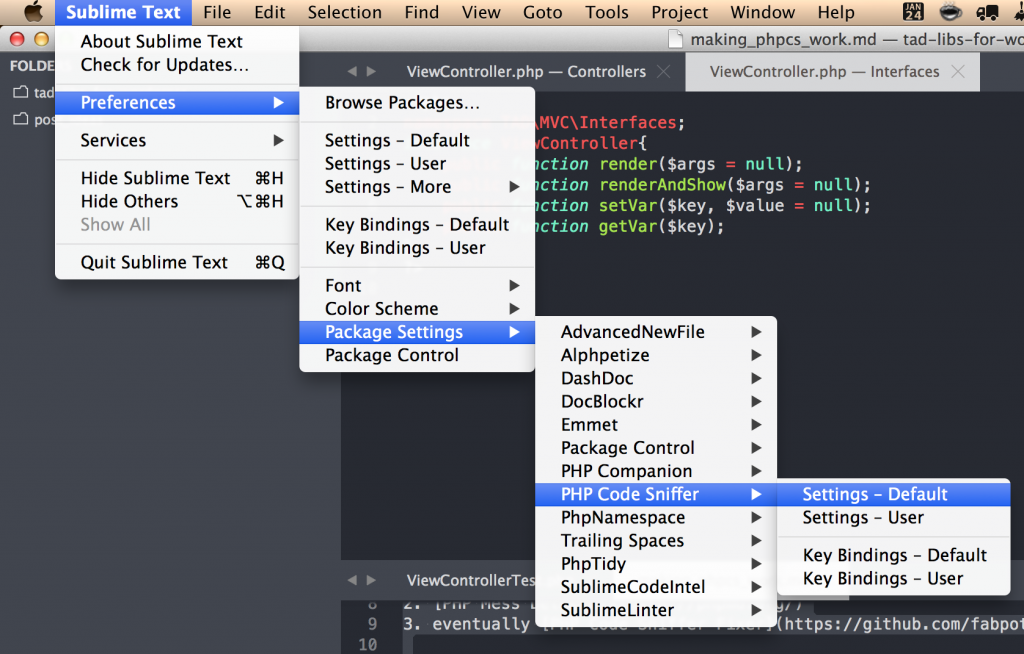Open Settings – Default in Preferences submenu
This screenshot has height=654, width=1024.
click(417, 140)
